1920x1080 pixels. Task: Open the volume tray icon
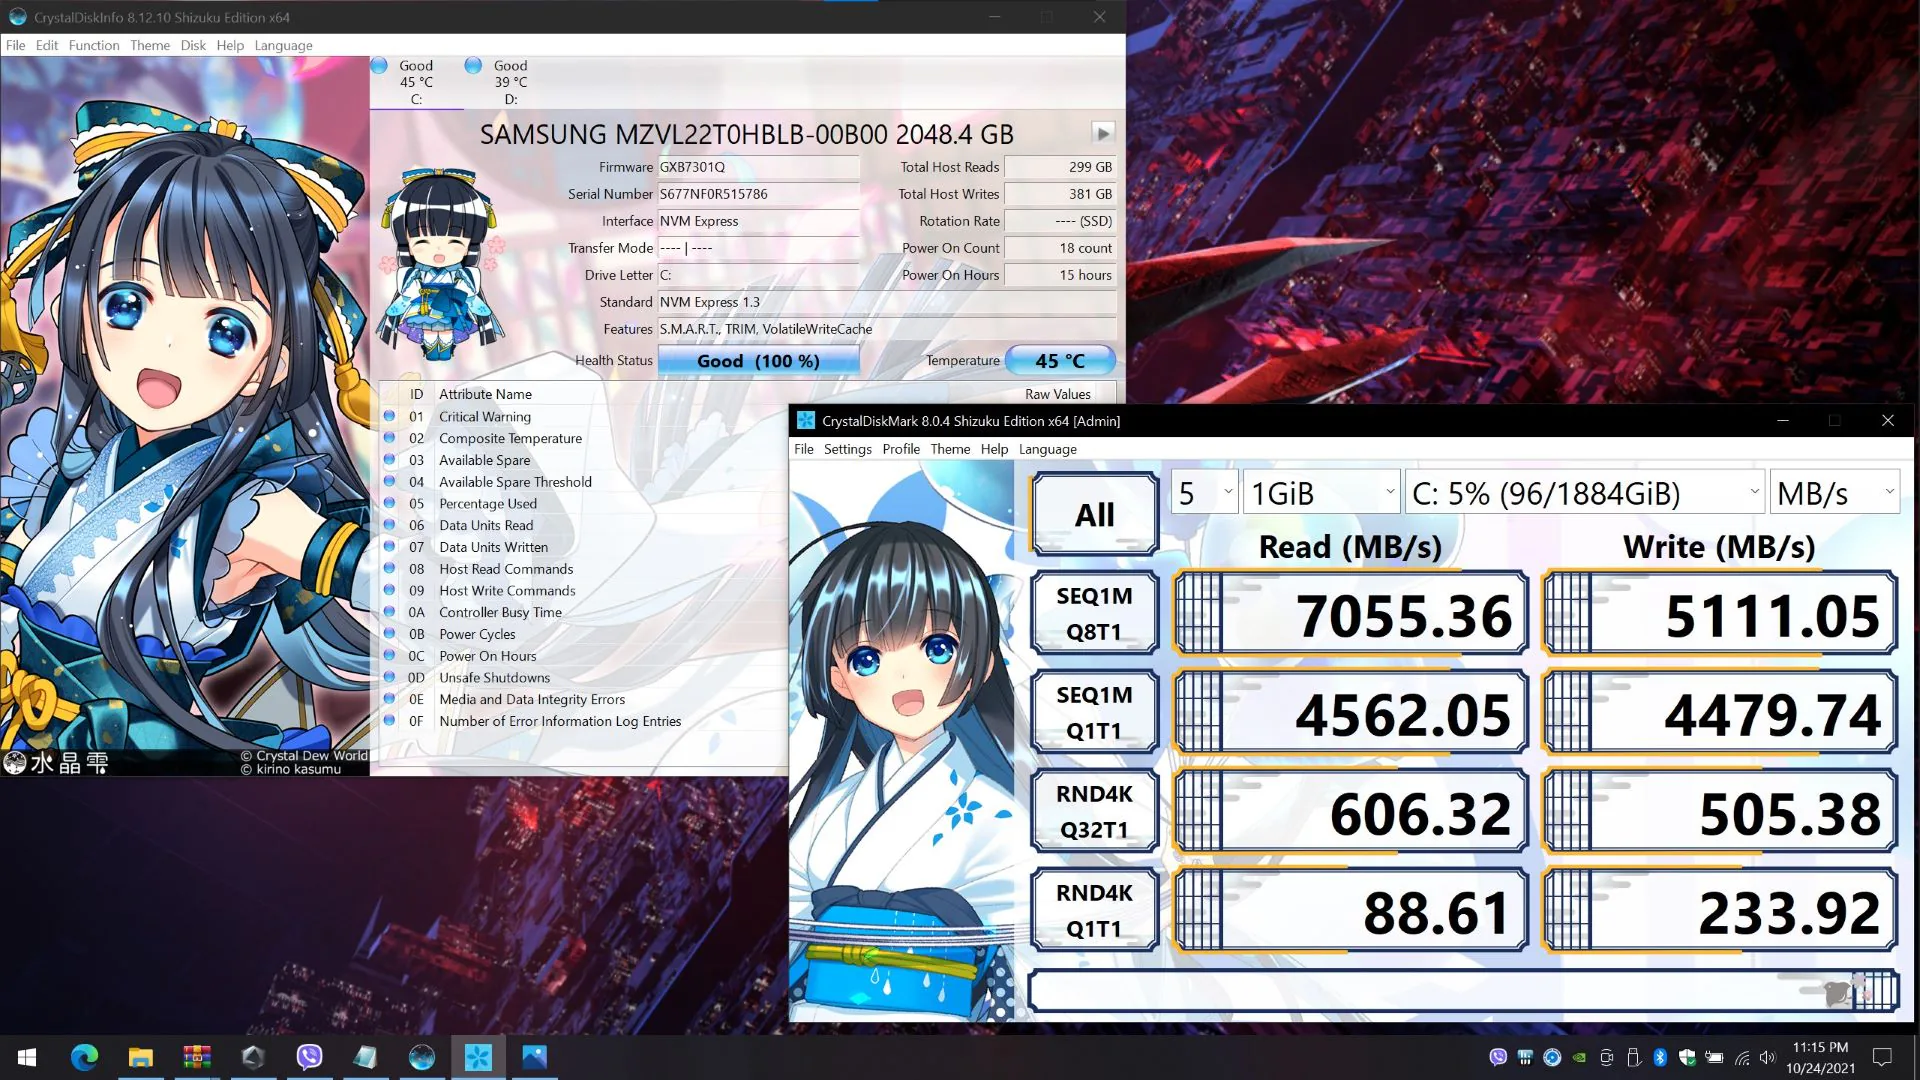1767,1057
